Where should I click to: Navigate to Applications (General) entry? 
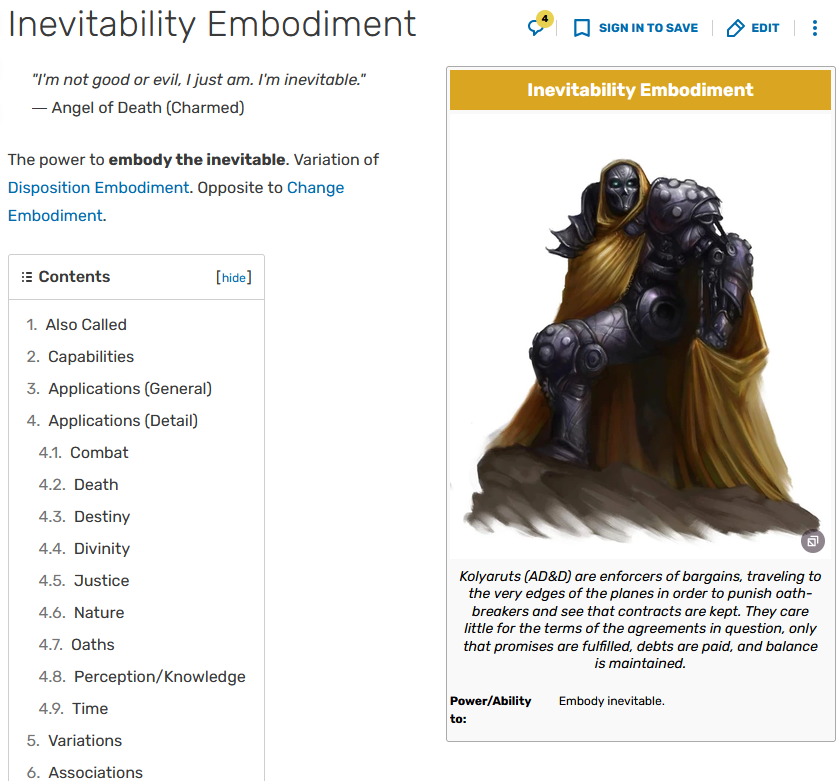(x=130, y=389)
